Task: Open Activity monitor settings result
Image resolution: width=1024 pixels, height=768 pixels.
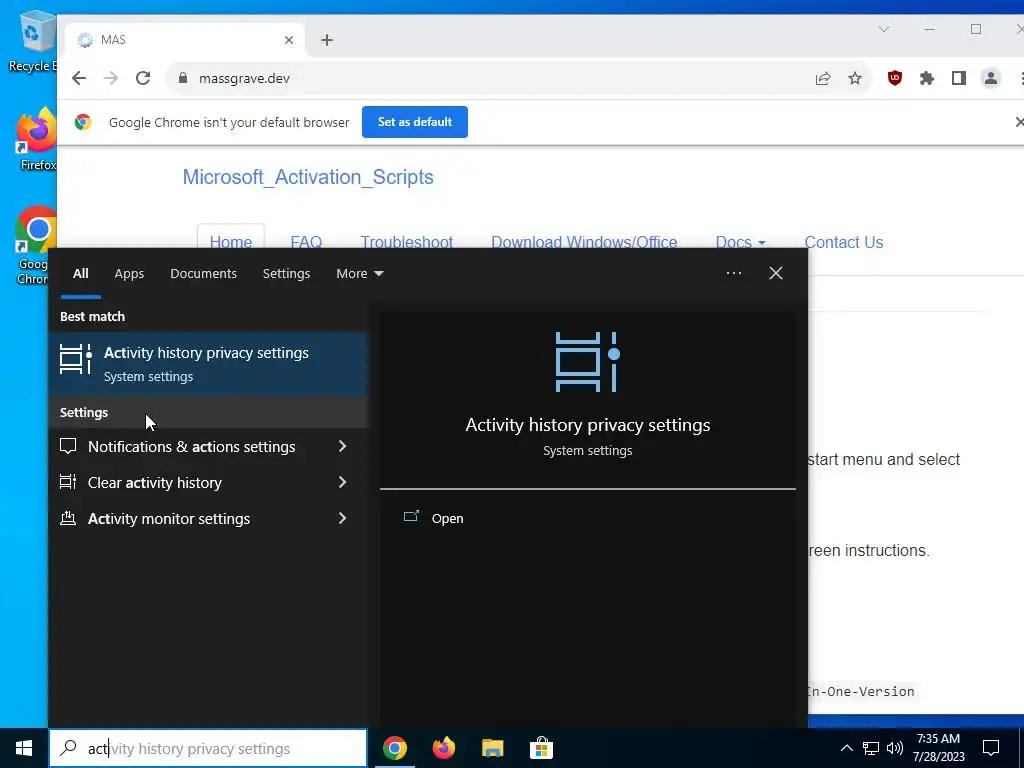Action: click(x=168, y=519)
